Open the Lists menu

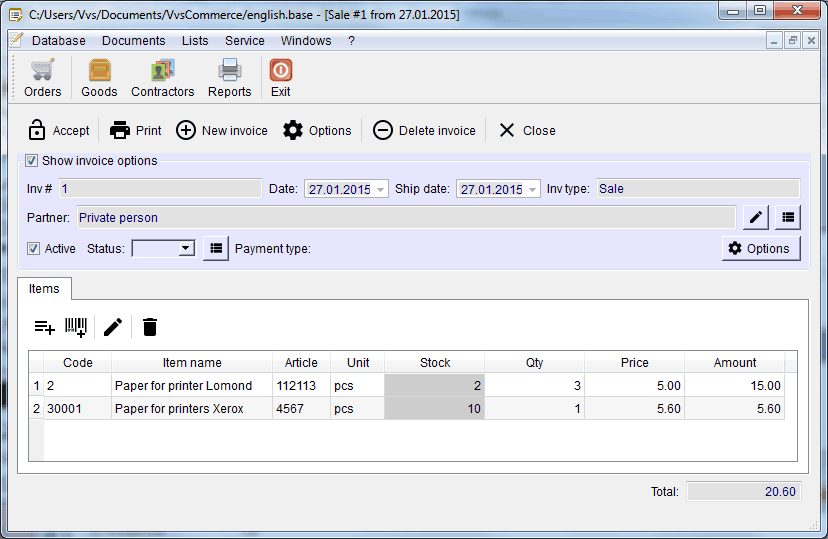(x=195, y=41)
